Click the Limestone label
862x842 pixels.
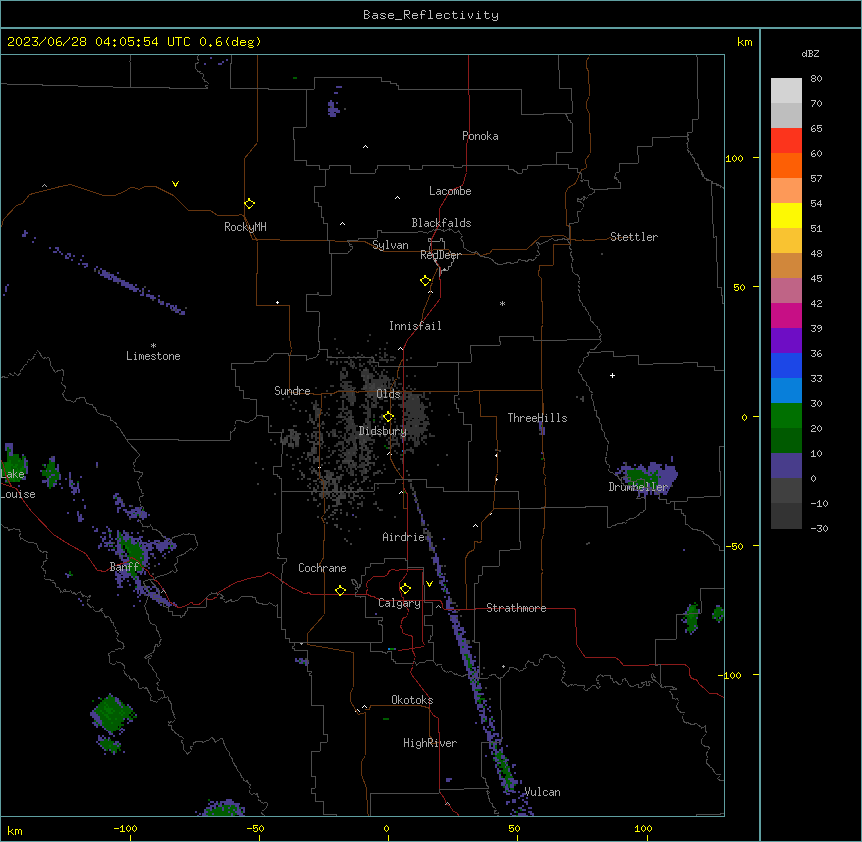[x=153, y=356]
